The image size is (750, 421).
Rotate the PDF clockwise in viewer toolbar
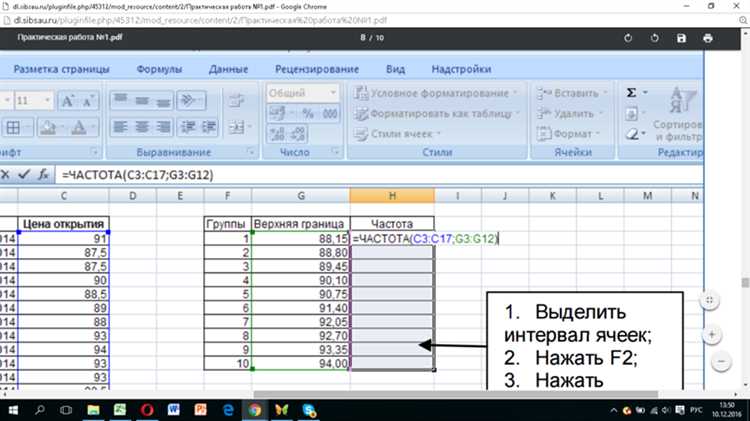click(628, 38)
